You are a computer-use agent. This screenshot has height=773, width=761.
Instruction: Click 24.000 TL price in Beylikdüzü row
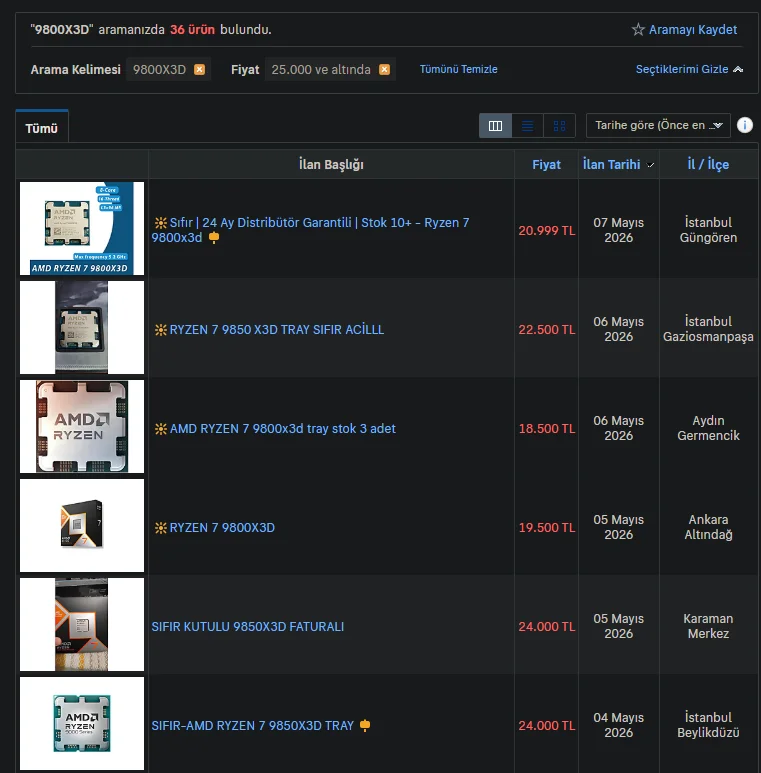[x=547, y=726]
